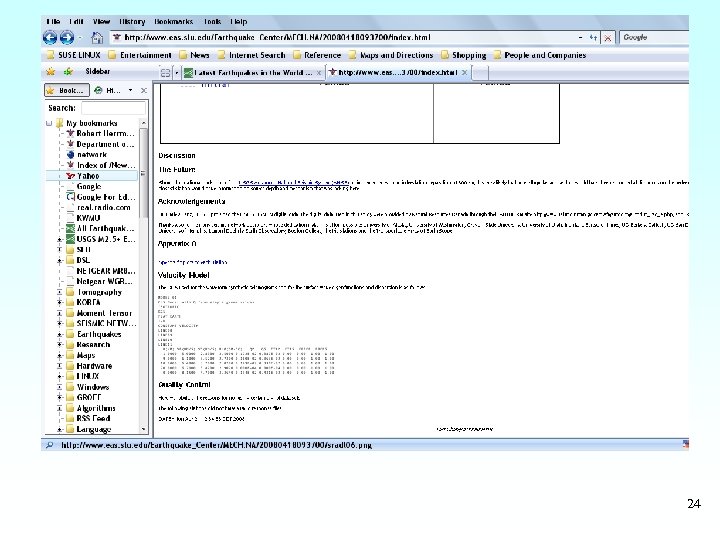Image resolution: width=720 pixels, height=540 pixels.
Task: Select the Yahoo bookmark
Action: [x=83, y=176]
